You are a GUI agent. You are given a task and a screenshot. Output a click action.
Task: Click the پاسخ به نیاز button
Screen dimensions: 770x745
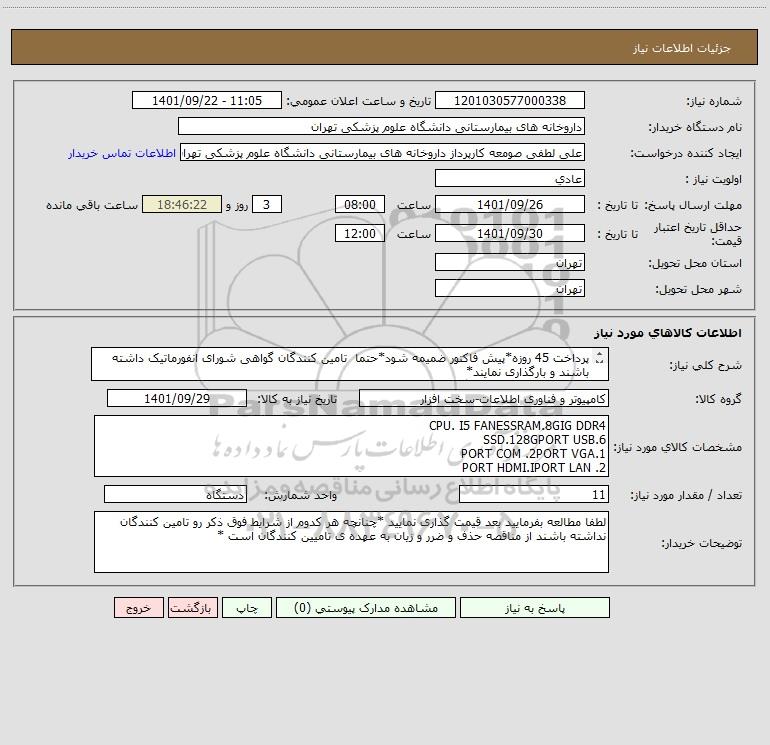tap(535, 607)
